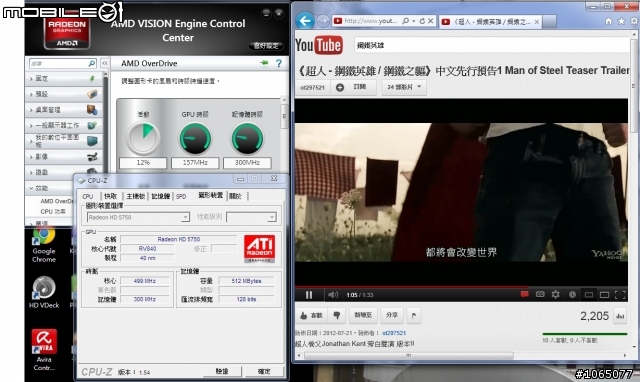Click the Add to button below the video
The width and height of the screenshot is (640, 382).
[x=363, y=315]
